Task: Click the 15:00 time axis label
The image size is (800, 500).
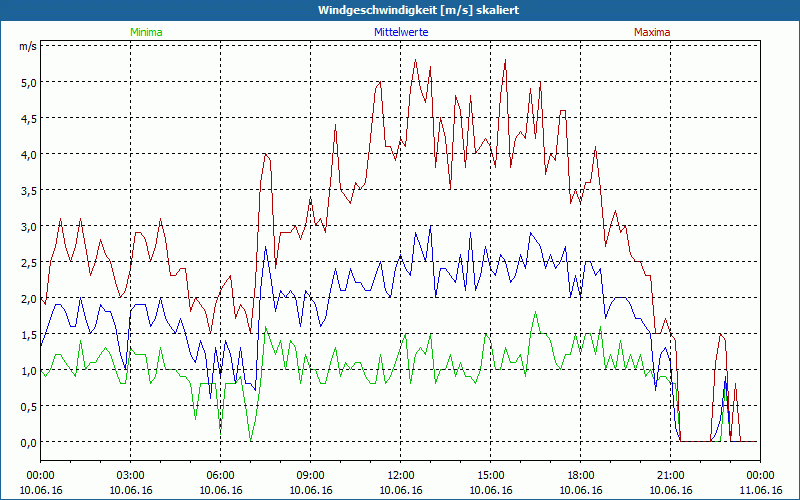Action: coord(490,476)
